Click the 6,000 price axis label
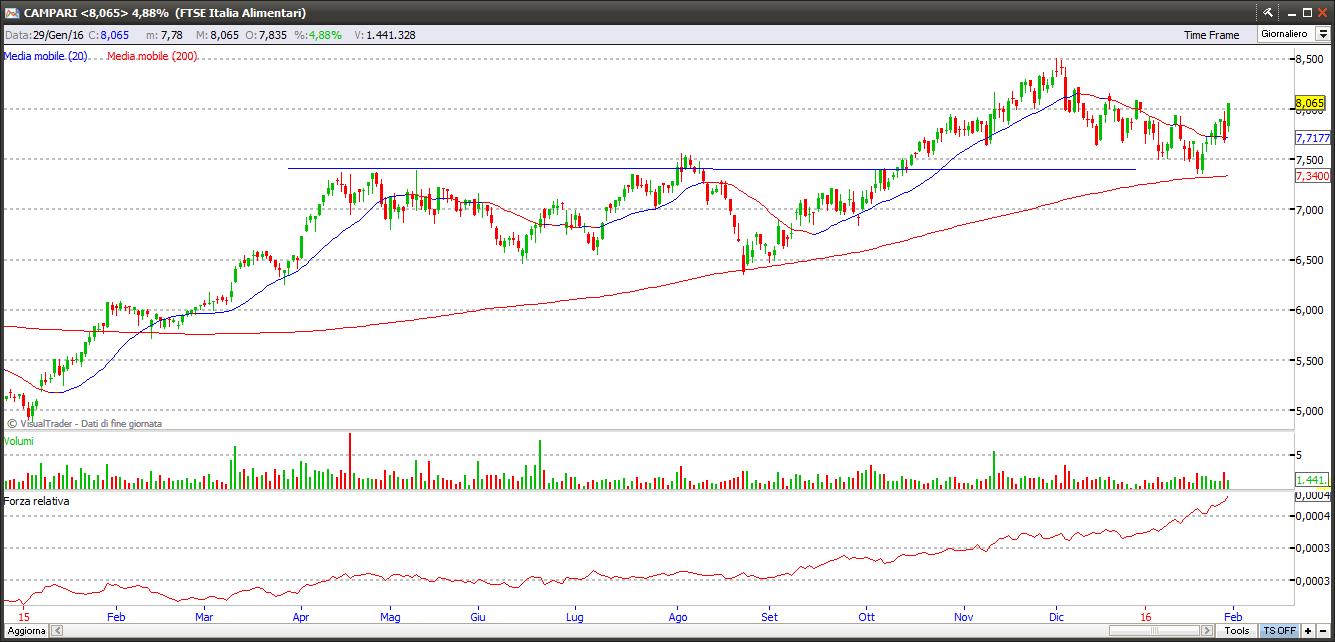This screenshot has width=1335, height=642. (1309, 311)
